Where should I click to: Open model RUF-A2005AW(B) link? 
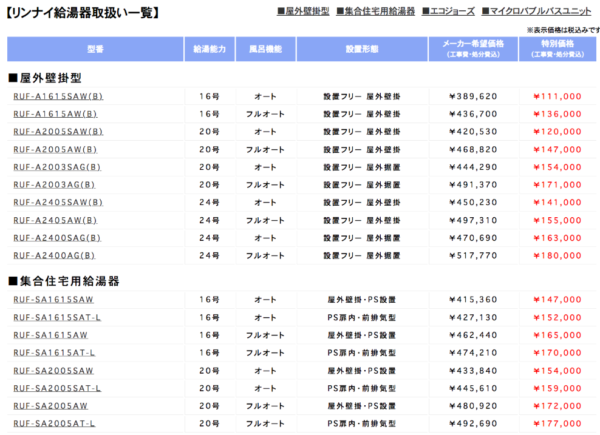[55, 150]
